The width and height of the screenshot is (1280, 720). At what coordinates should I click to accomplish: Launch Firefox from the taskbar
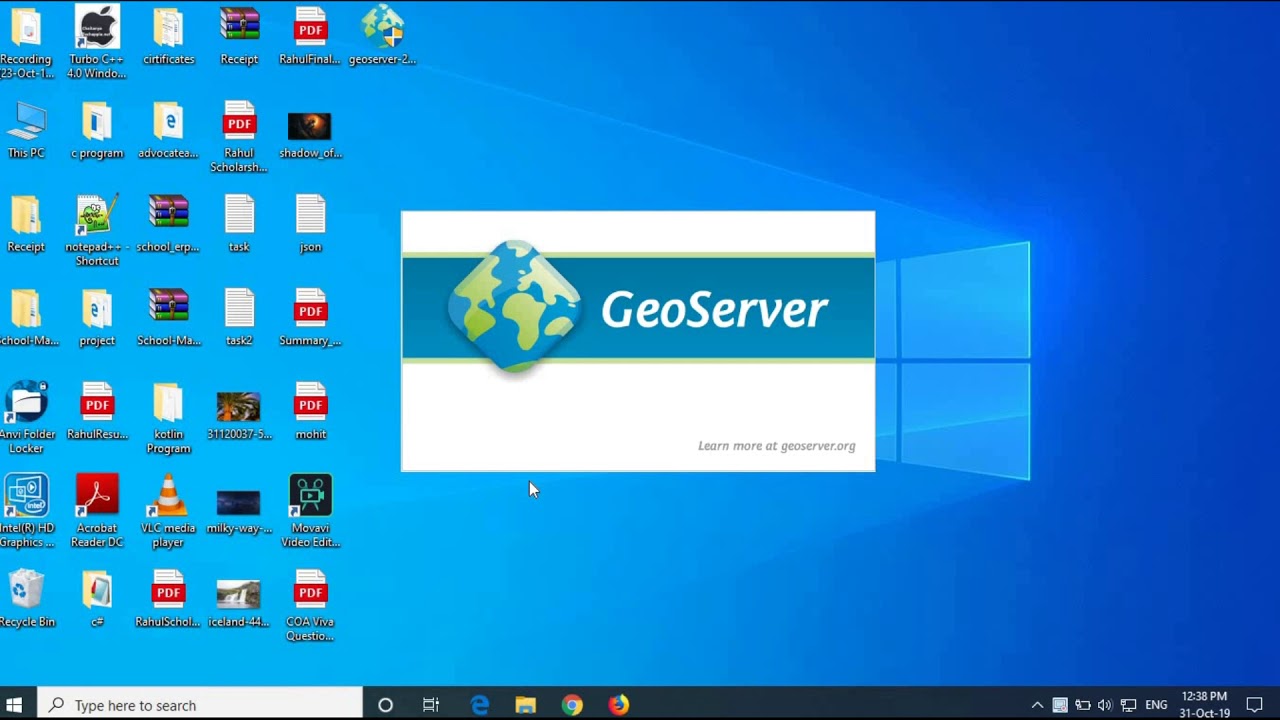[x=619, y=705]
